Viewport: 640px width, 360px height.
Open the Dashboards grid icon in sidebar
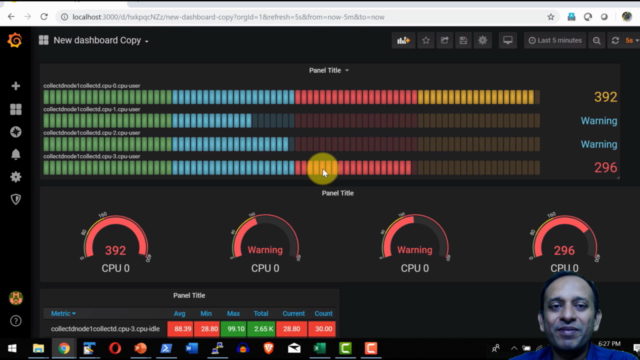point(16,109)
